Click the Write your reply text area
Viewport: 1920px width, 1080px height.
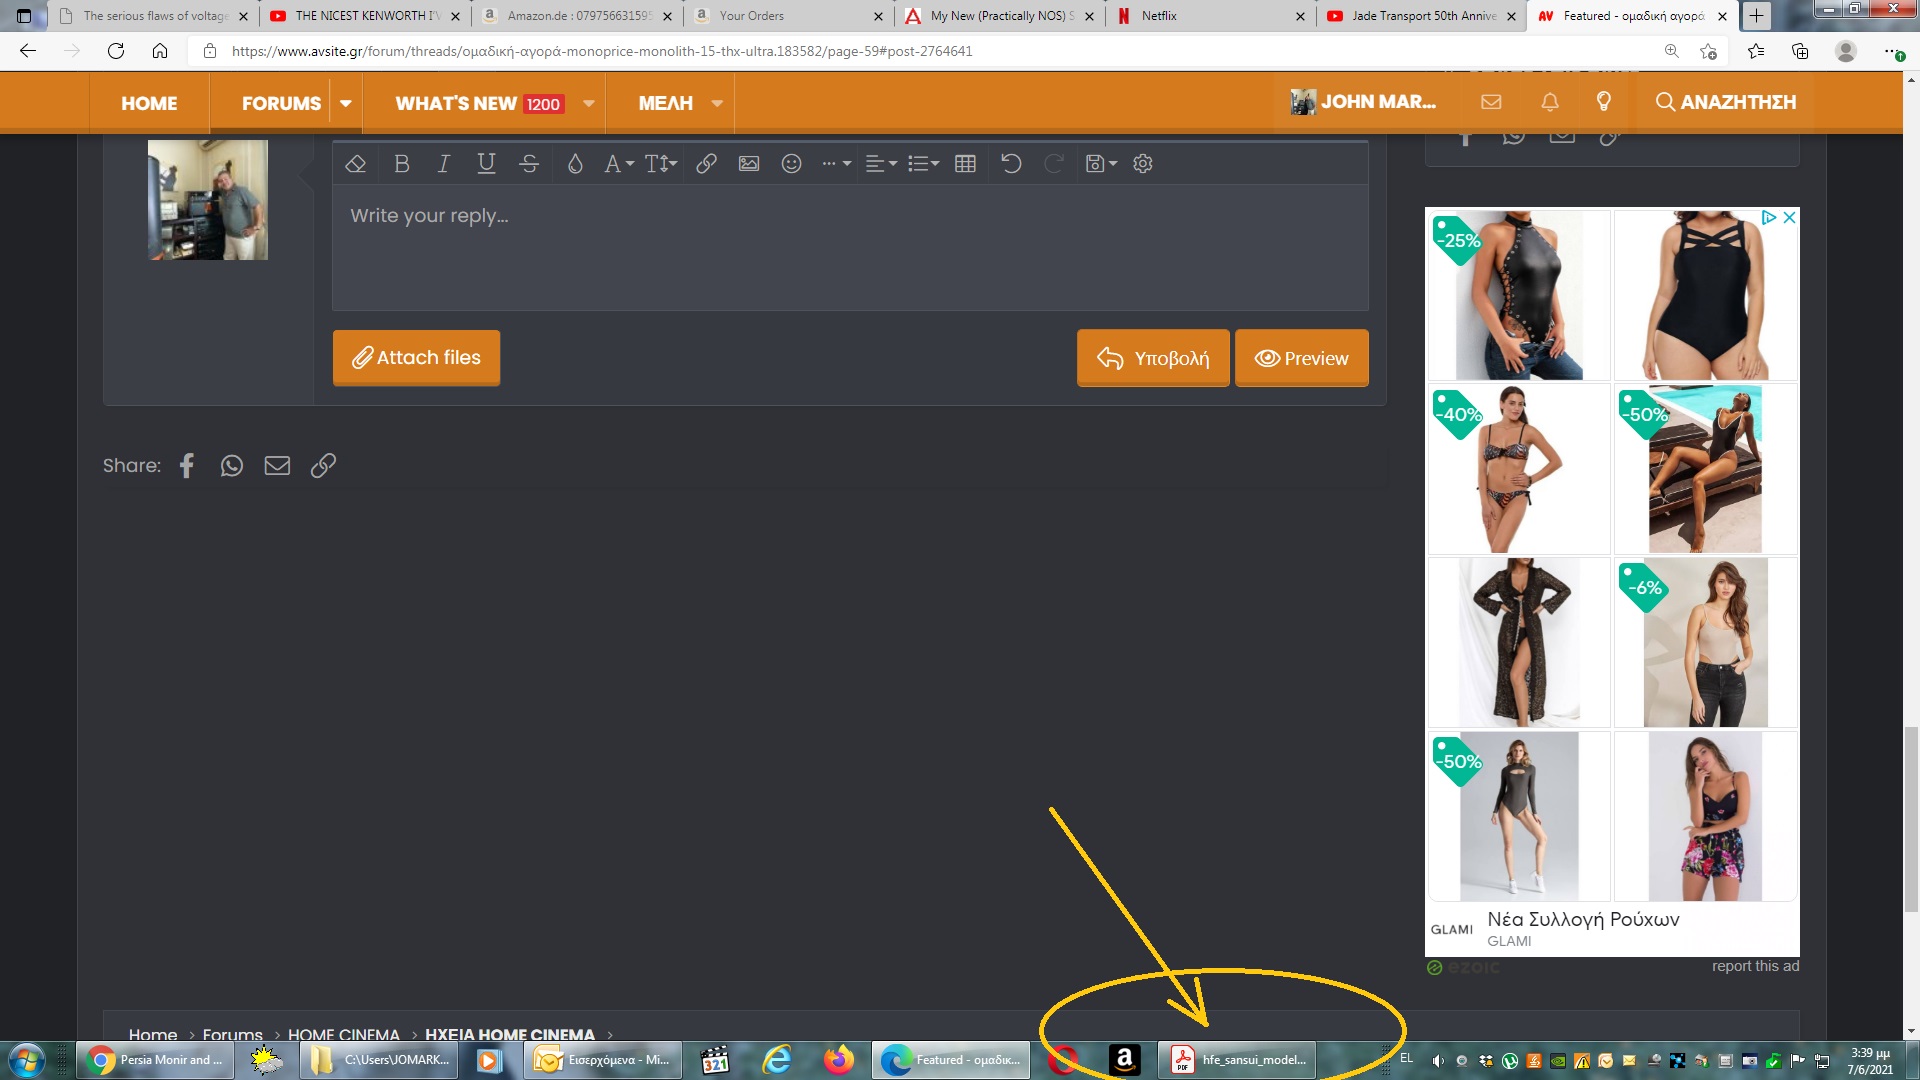[850, 245]
